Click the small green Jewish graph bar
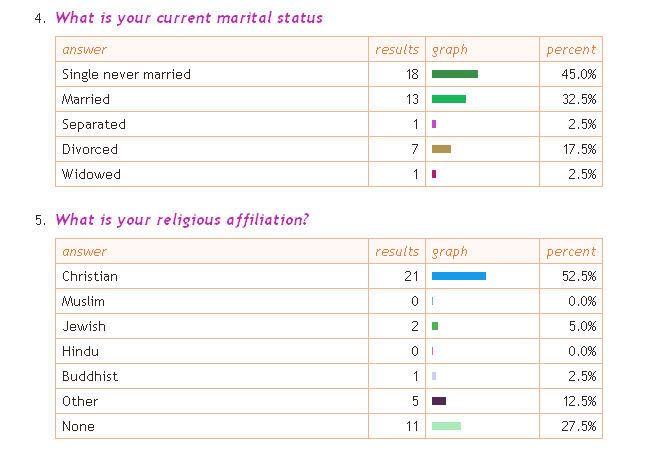The image size is (647, 455). pyautogui.click(x=435, y=326)
